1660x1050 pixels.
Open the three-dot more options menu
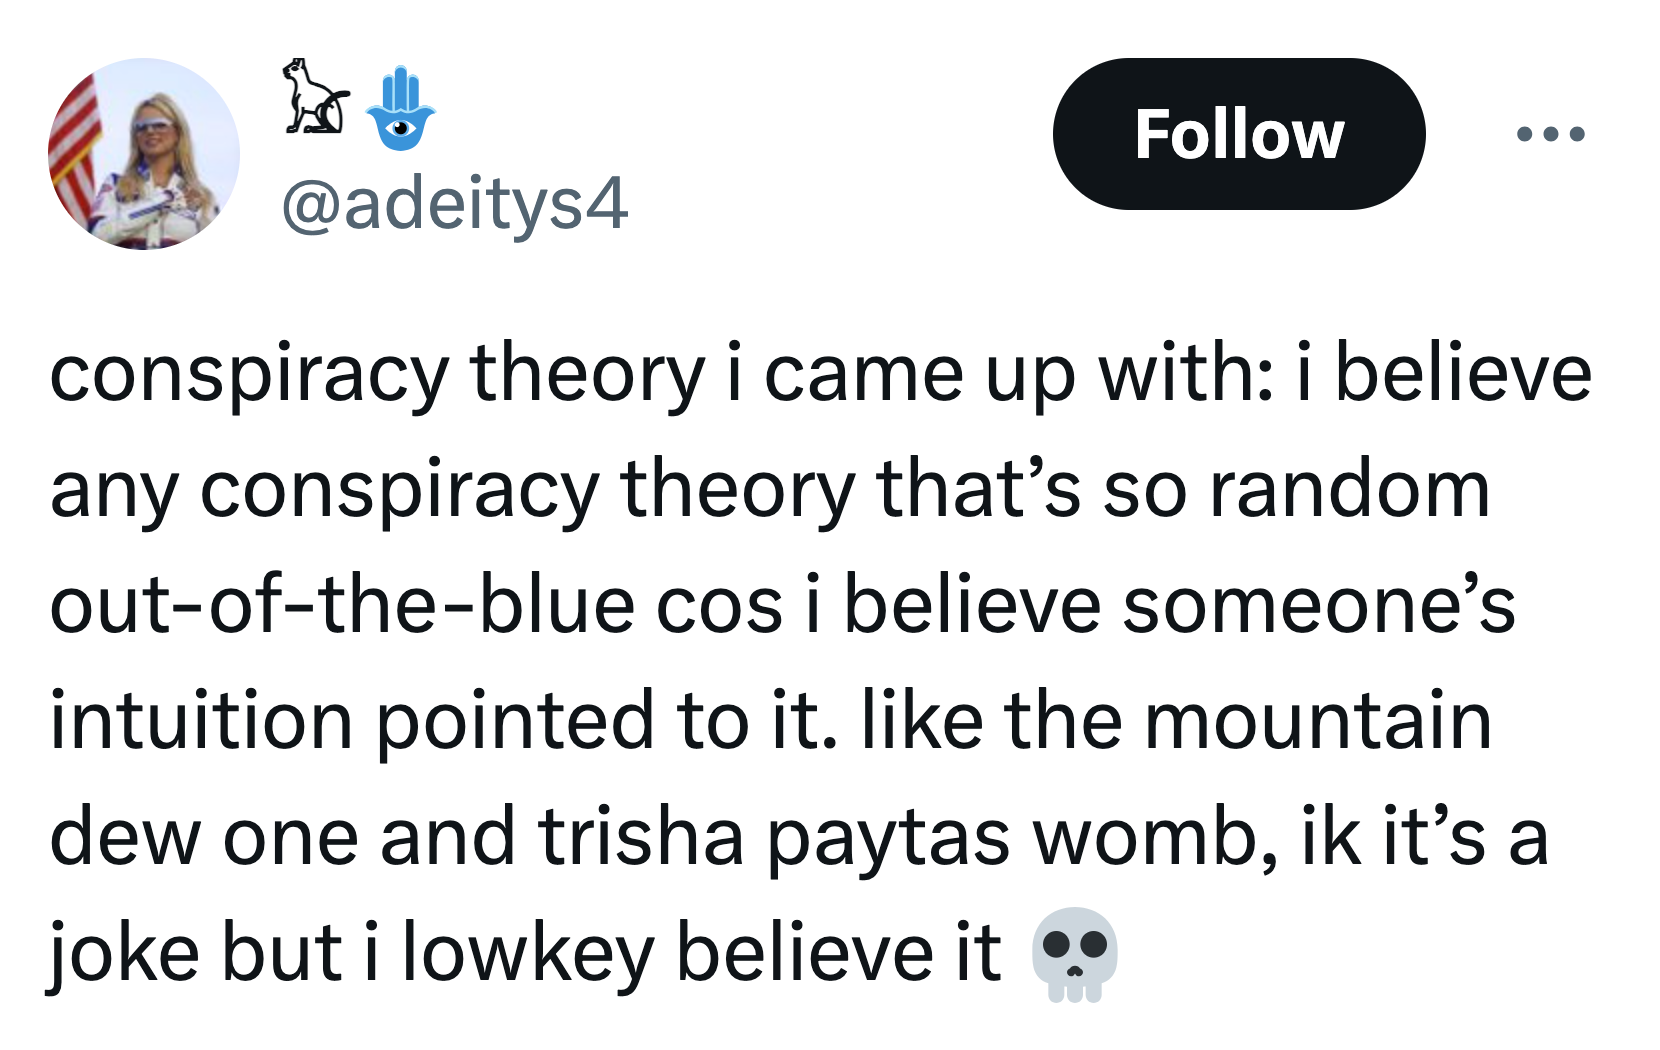[1550, 134]
